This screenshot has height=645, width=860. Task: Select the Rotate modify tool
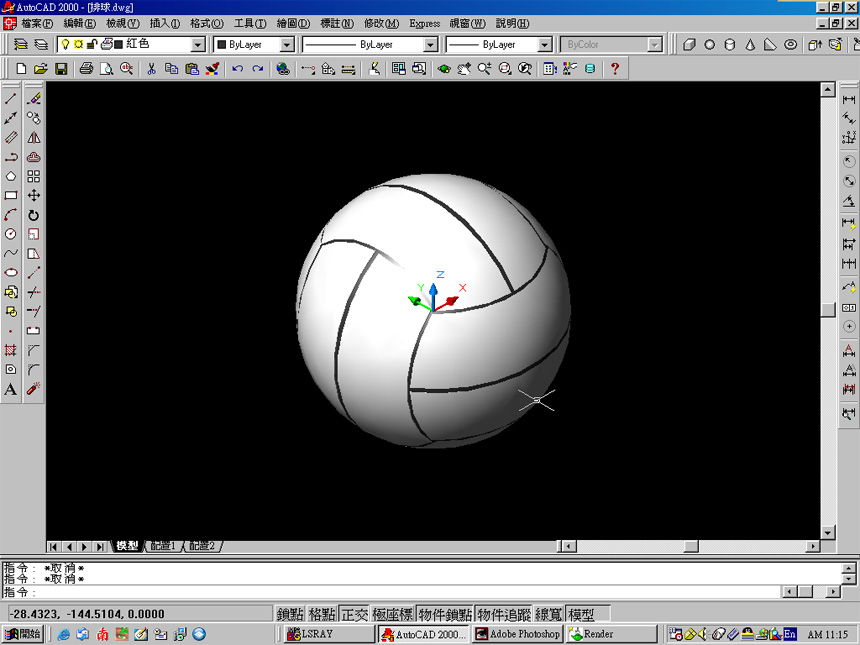[34, 215]
